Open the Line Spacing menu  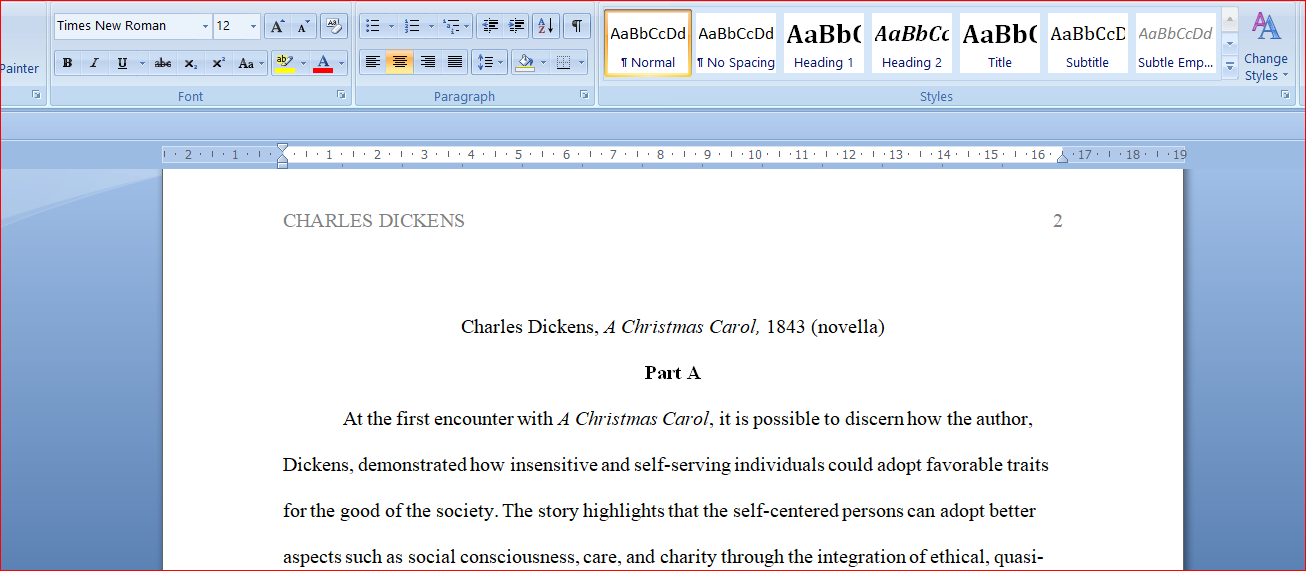489,63
